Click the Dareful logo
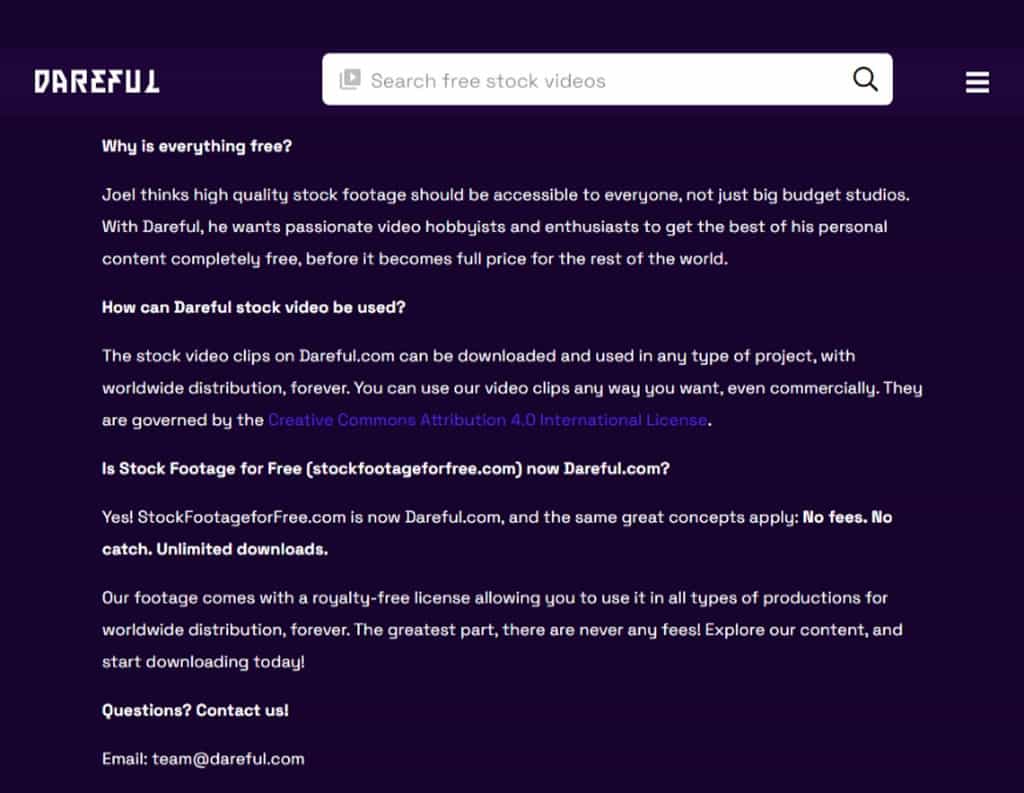1024x793 pixels. point(97,81)
